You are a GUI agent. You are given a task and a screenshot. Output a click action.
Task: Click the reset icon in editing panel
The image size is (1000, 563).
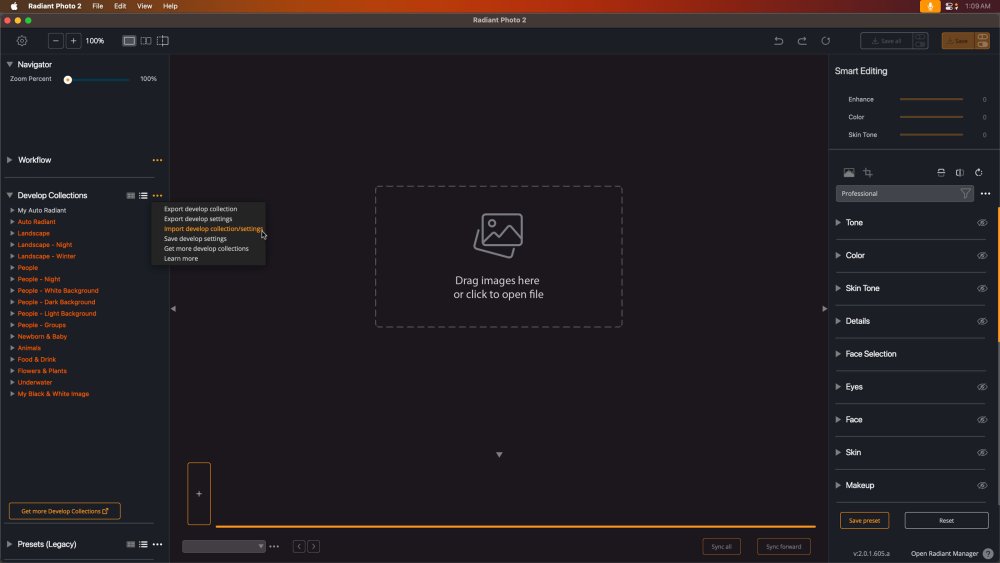[979, 173]
